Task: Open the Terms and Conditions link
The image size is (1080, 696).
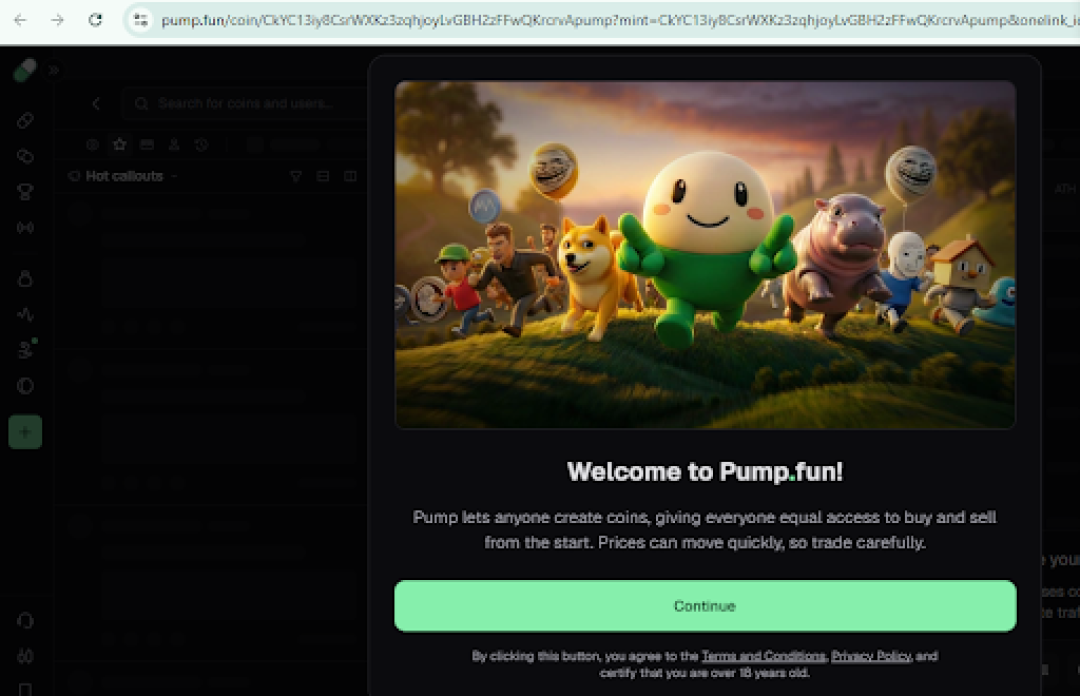Action: (763, 656)
